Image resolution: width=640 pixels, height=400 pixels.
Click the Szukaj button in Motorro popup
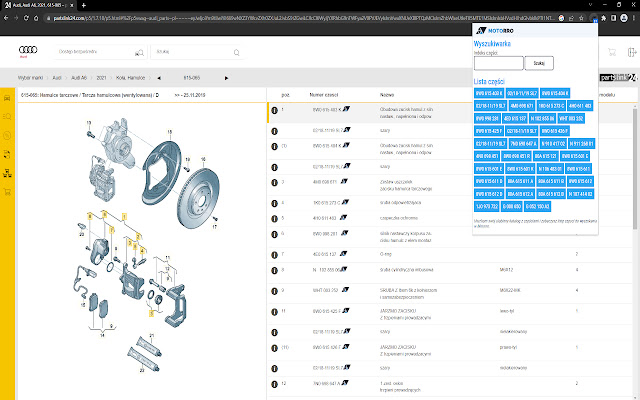click(539, 63)
